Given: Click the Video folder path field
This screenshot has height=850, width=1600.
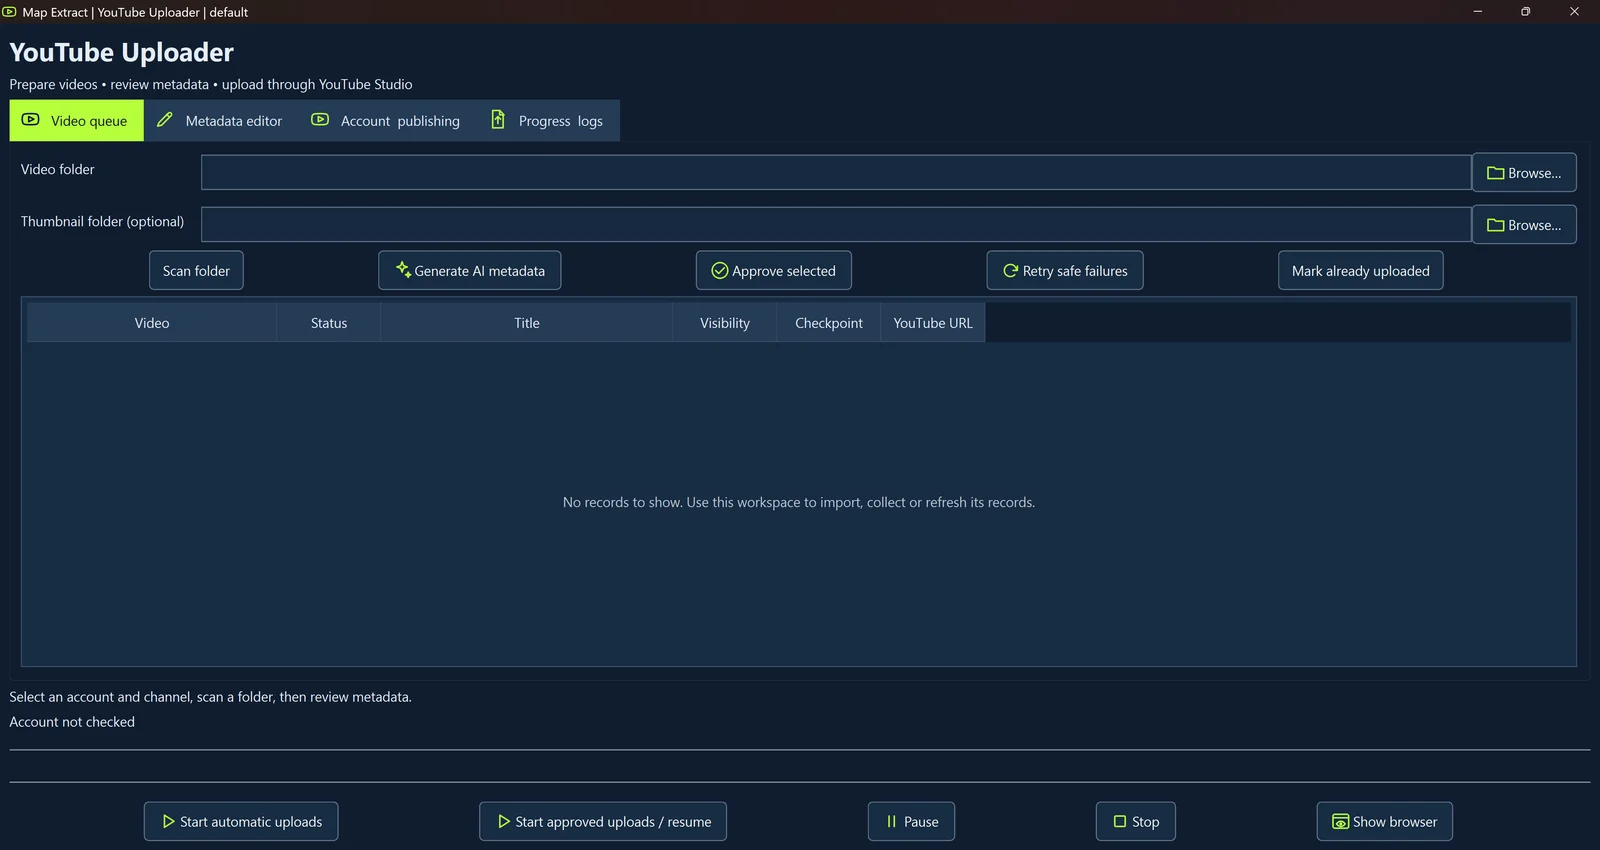Looking at the screenshot, I should pyautogui.click(x=836, y=172).
